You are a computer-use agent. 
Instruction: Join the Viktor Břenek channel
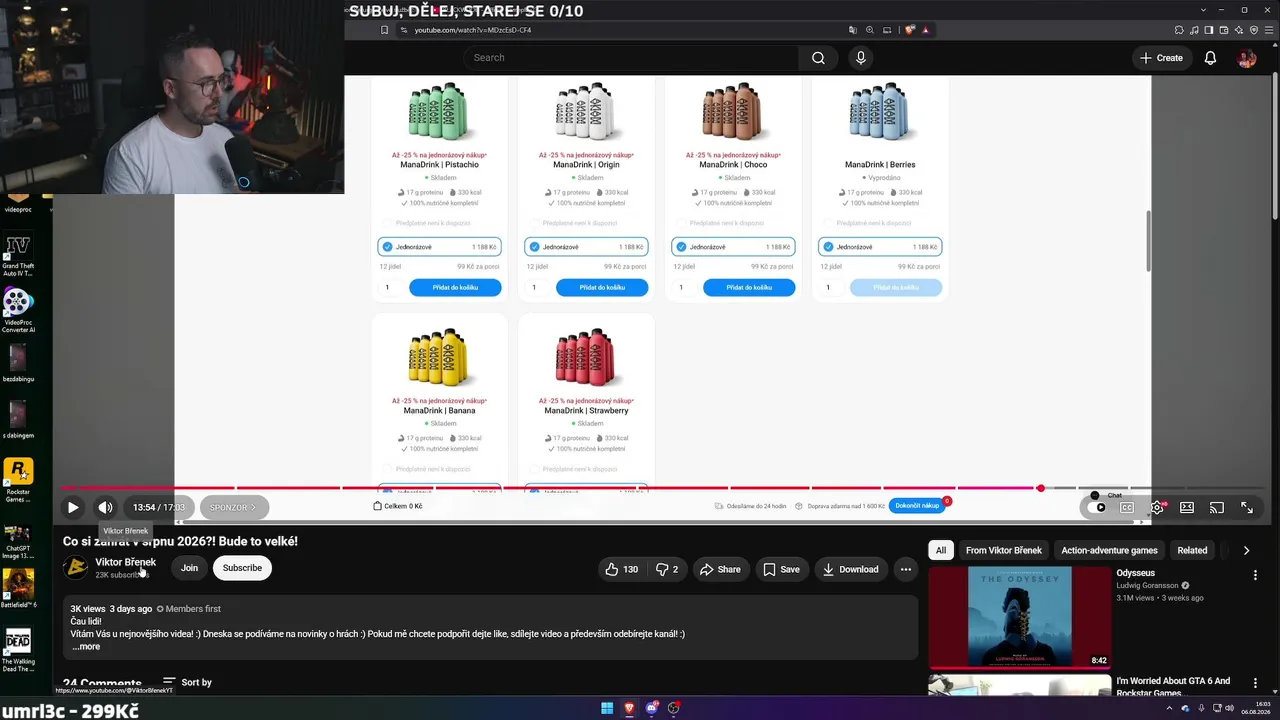[x=189, y=568]
